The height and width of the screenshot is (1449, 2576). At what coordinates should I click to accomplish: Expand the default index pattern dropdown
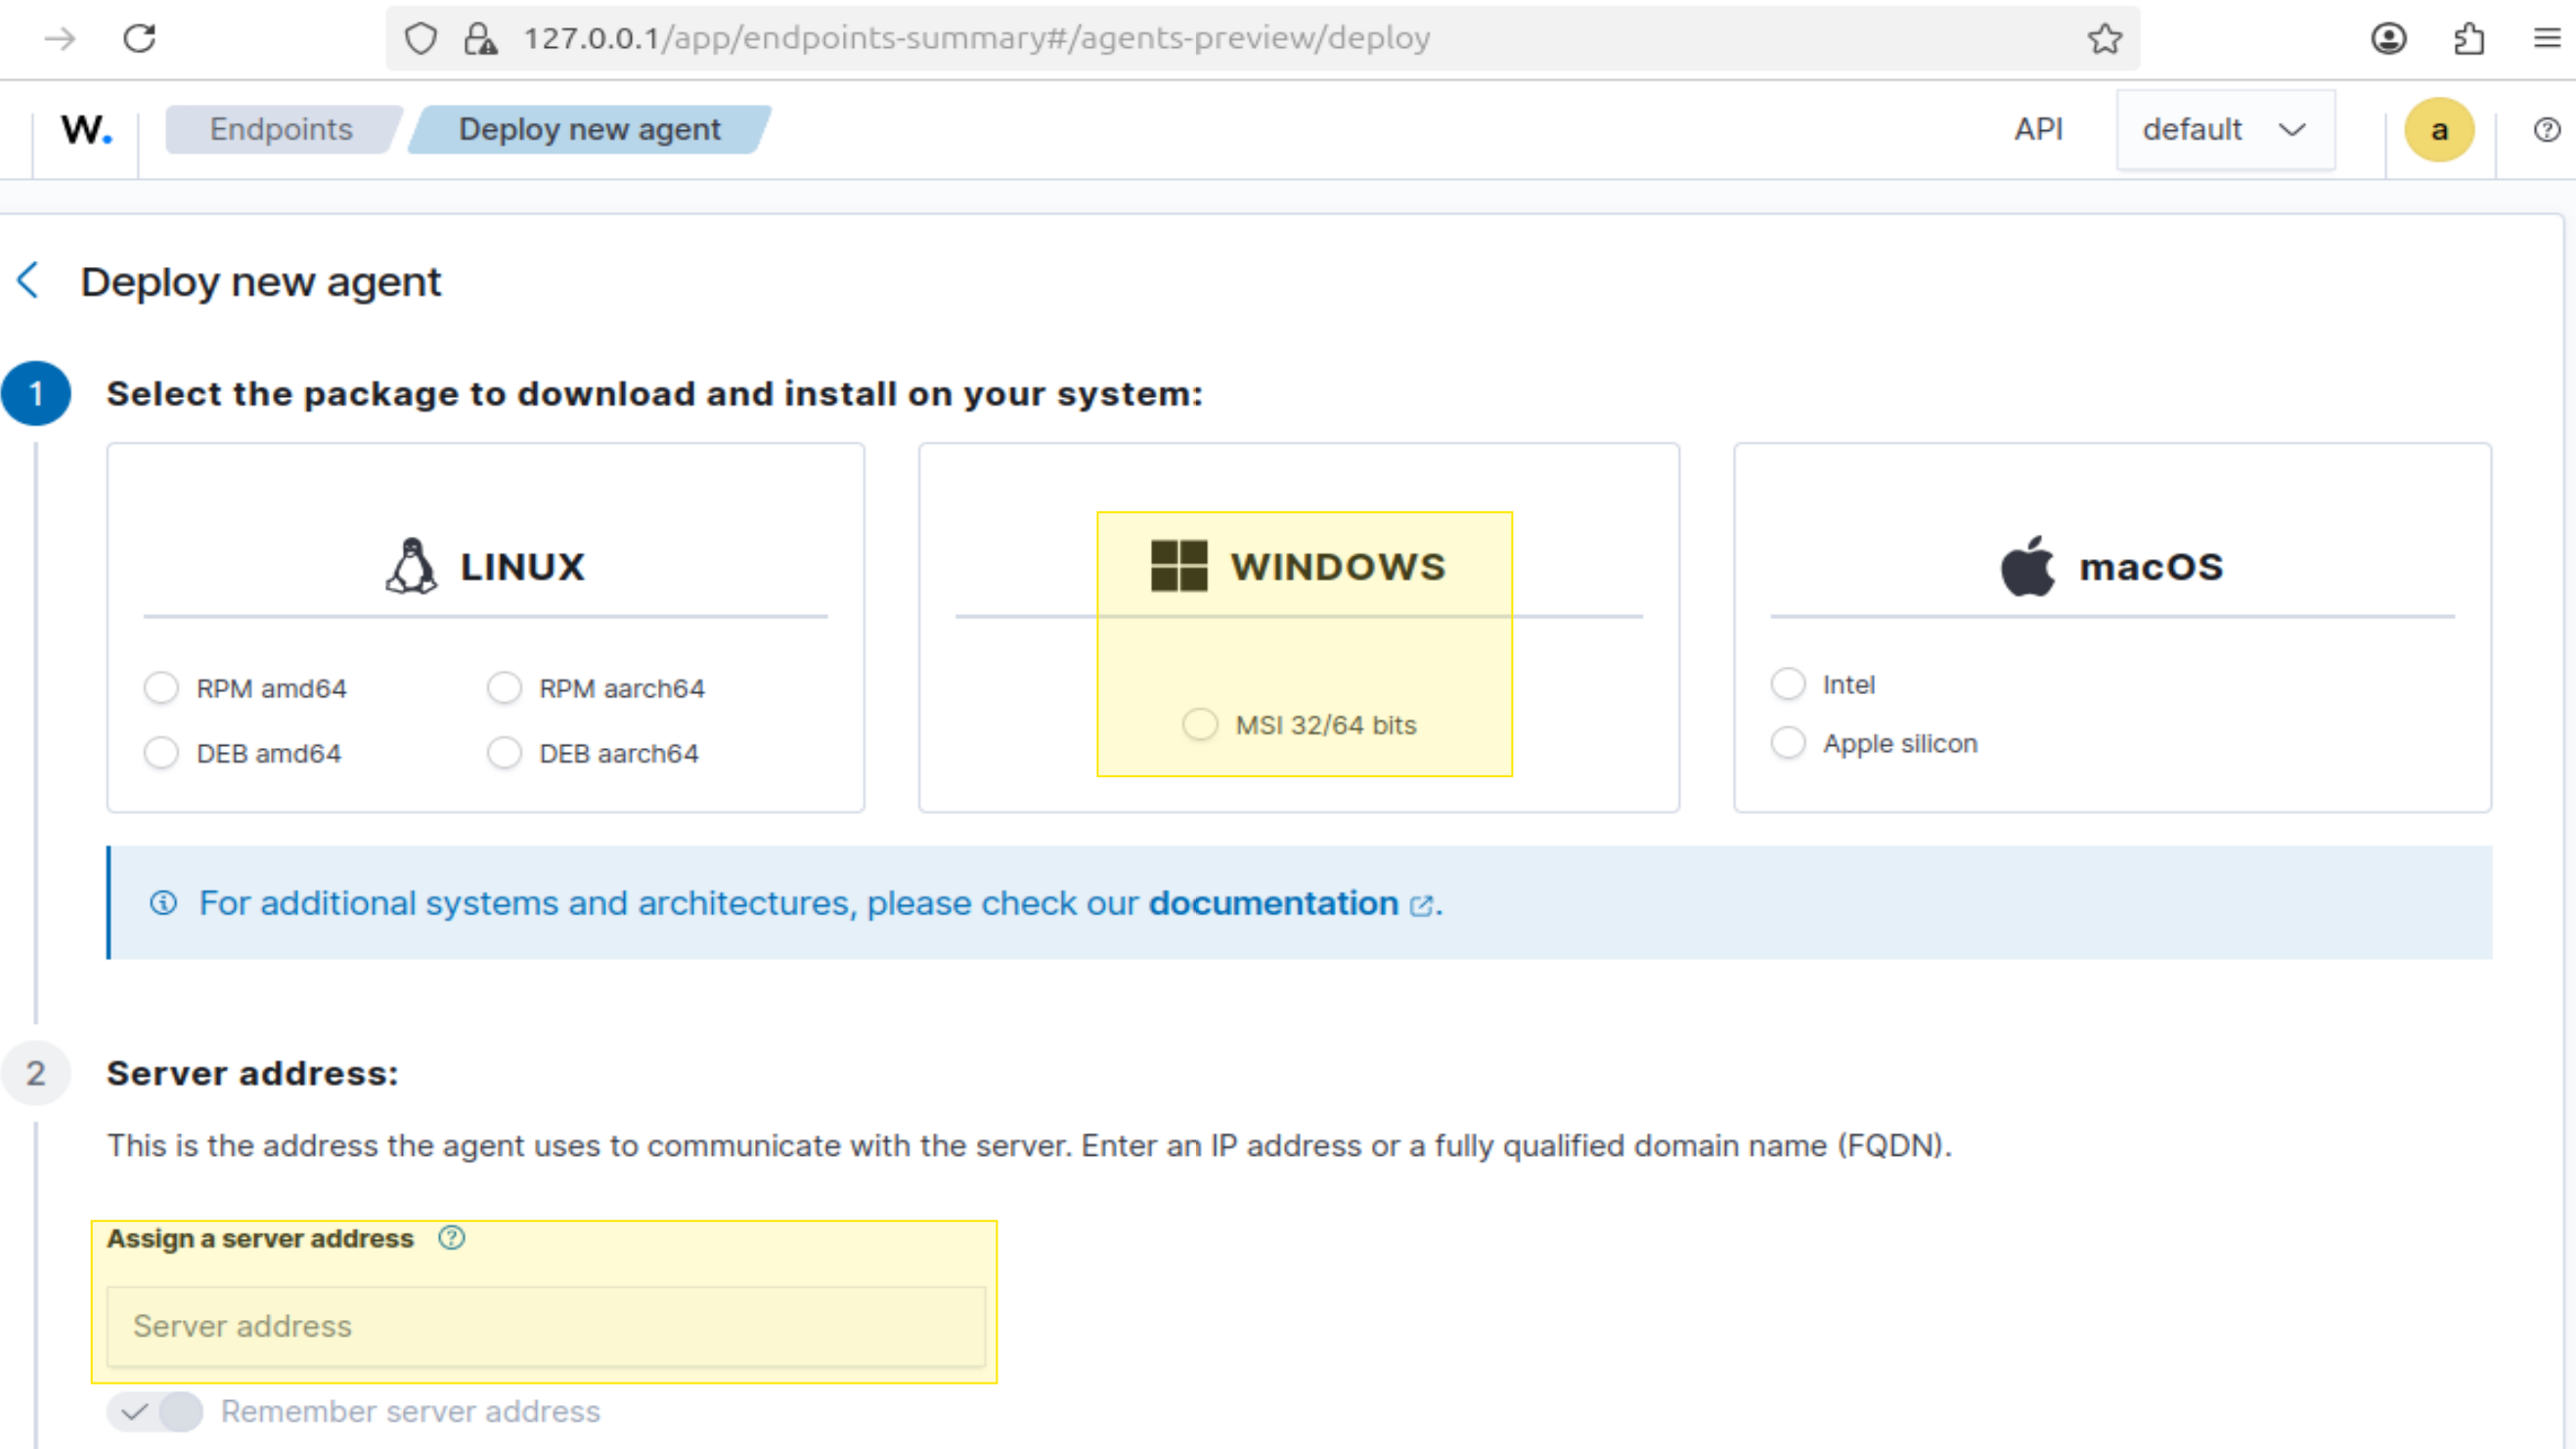point(2225,130)
